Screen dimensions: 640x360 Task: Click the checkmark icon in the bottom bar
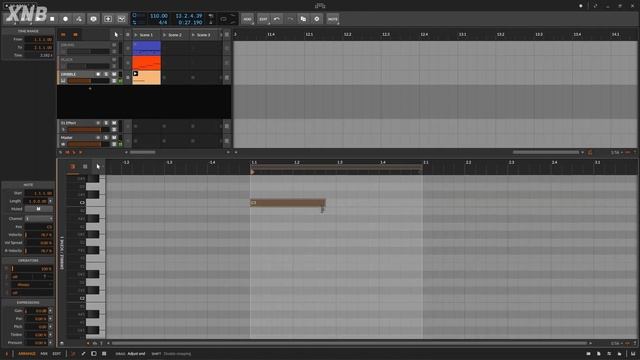pos(83,354)
